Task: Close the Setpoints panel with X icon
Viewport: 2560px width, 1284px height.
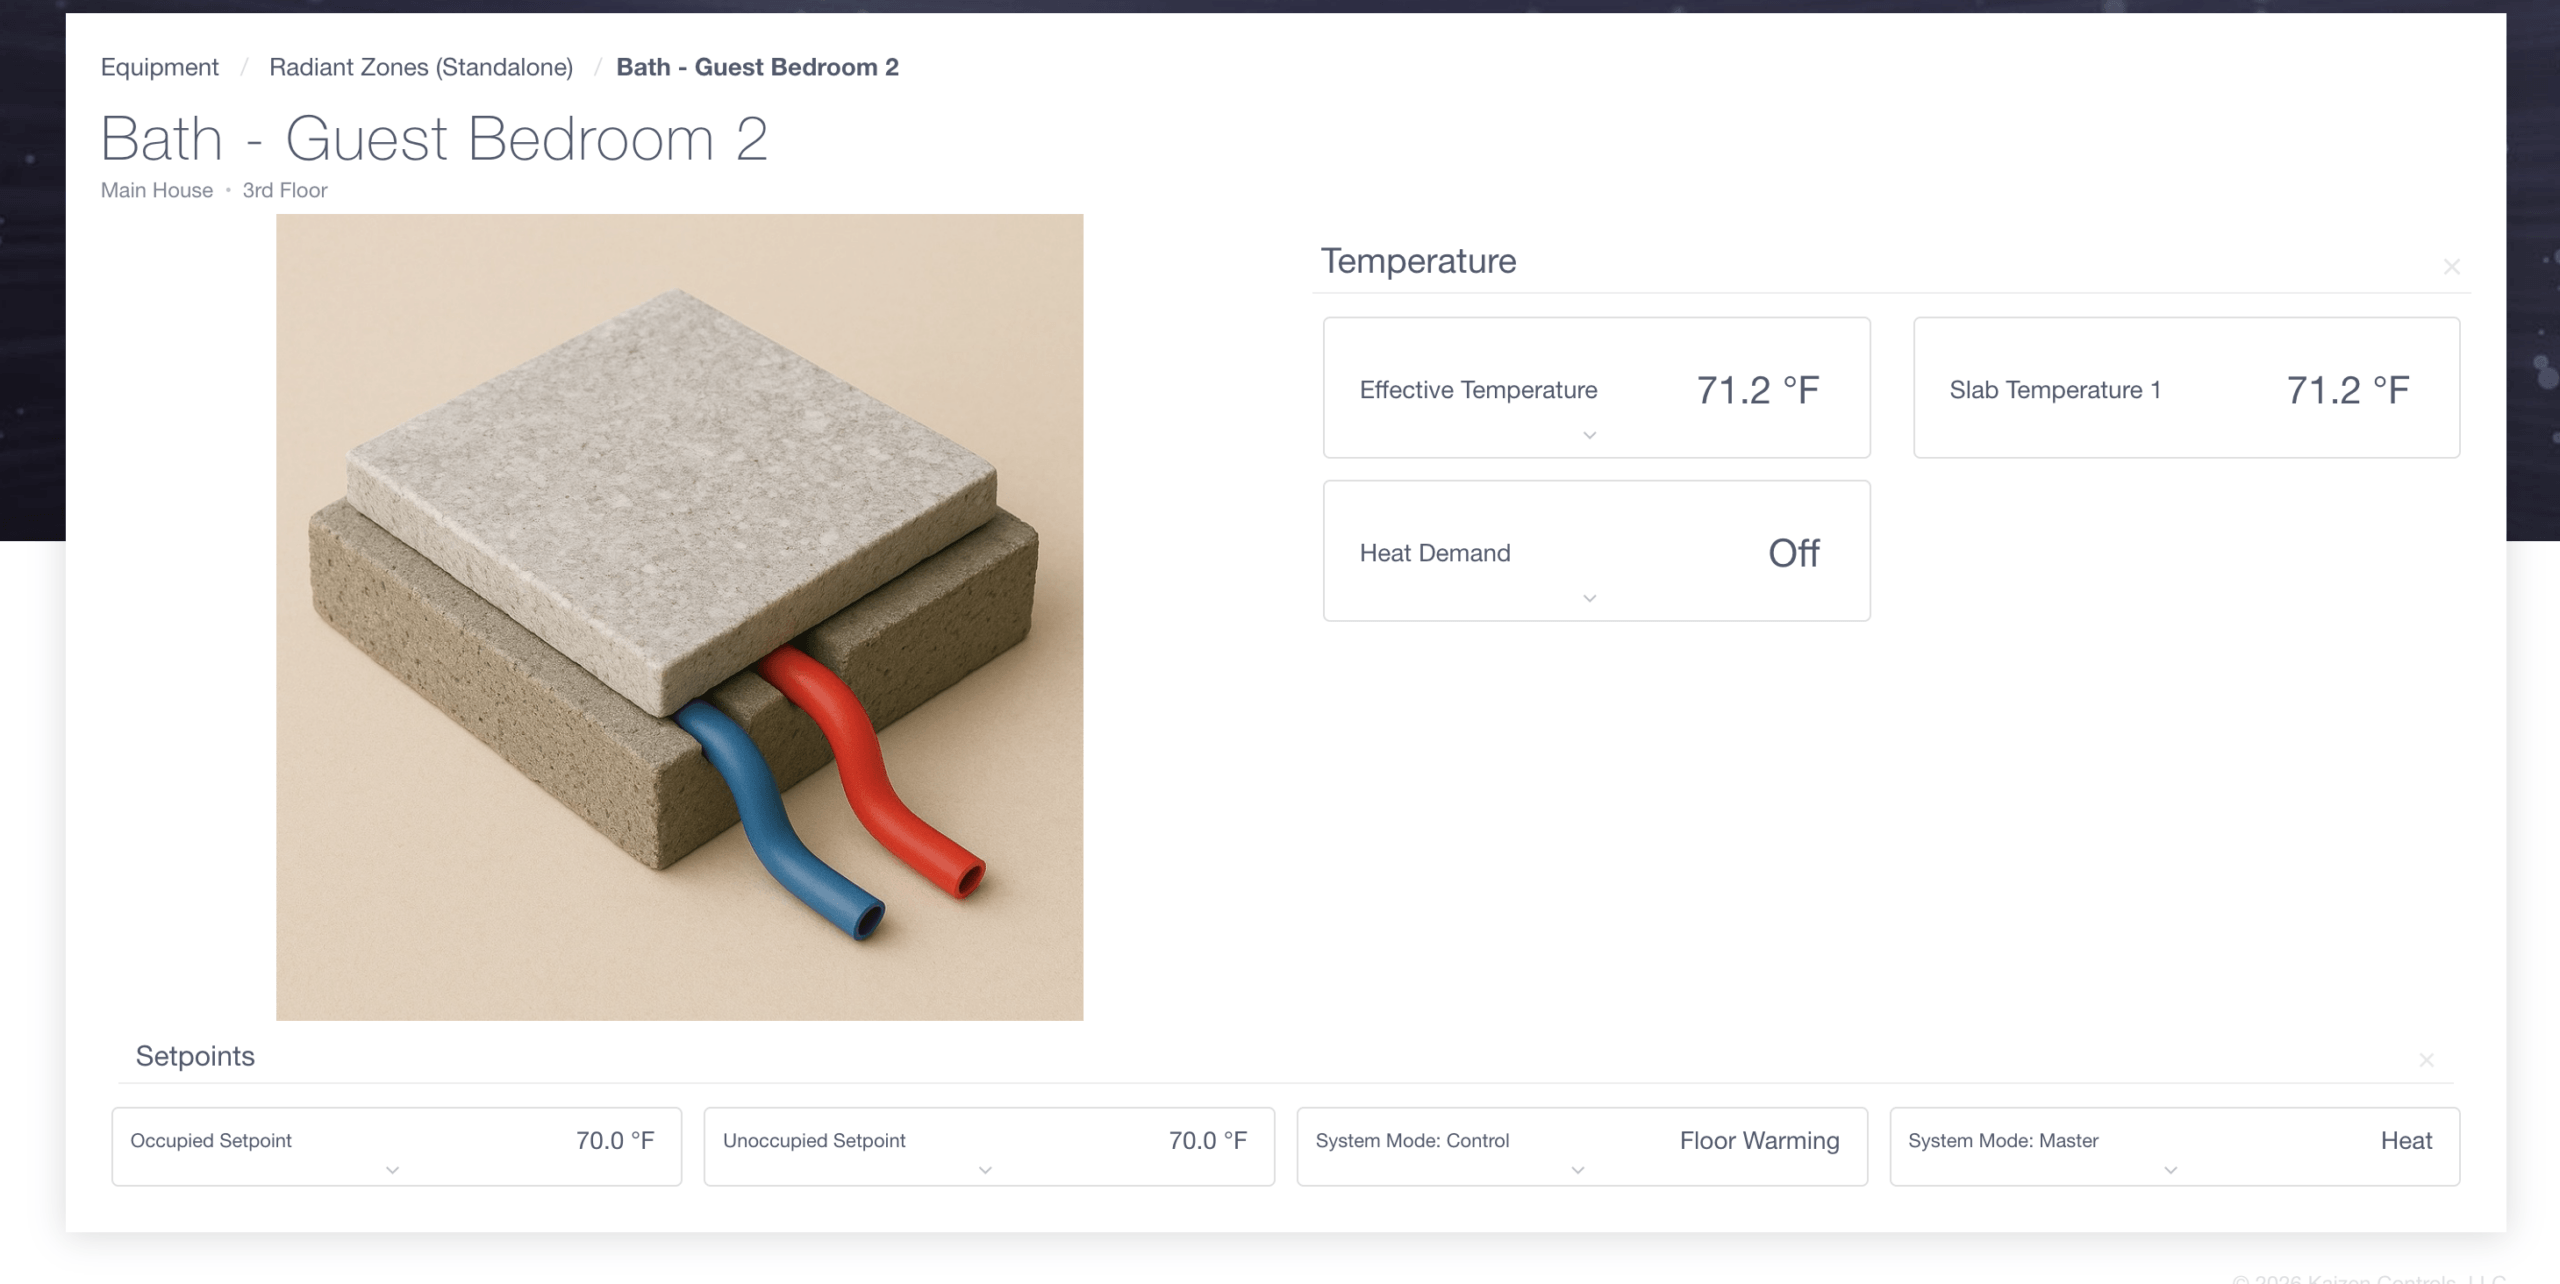Action: 2426,1060
